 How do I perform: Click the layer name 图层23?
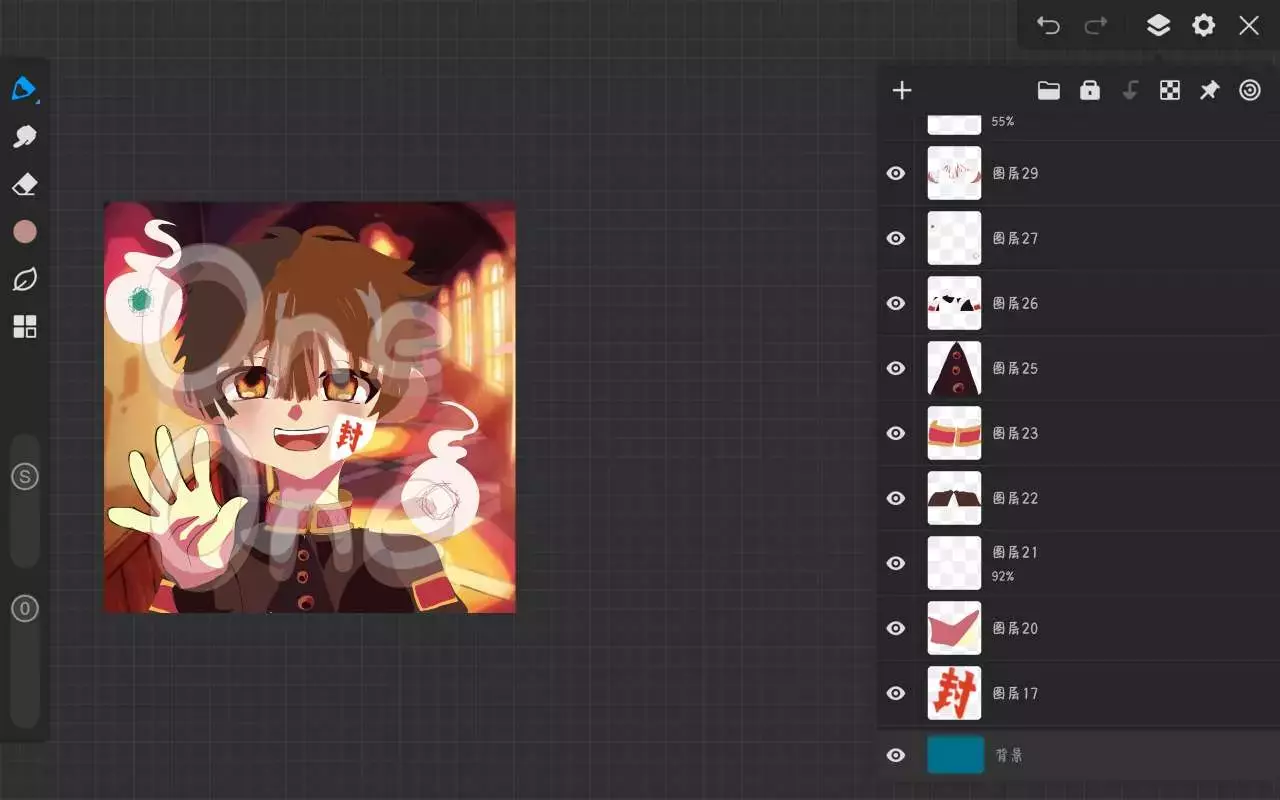pos(1015,433)
